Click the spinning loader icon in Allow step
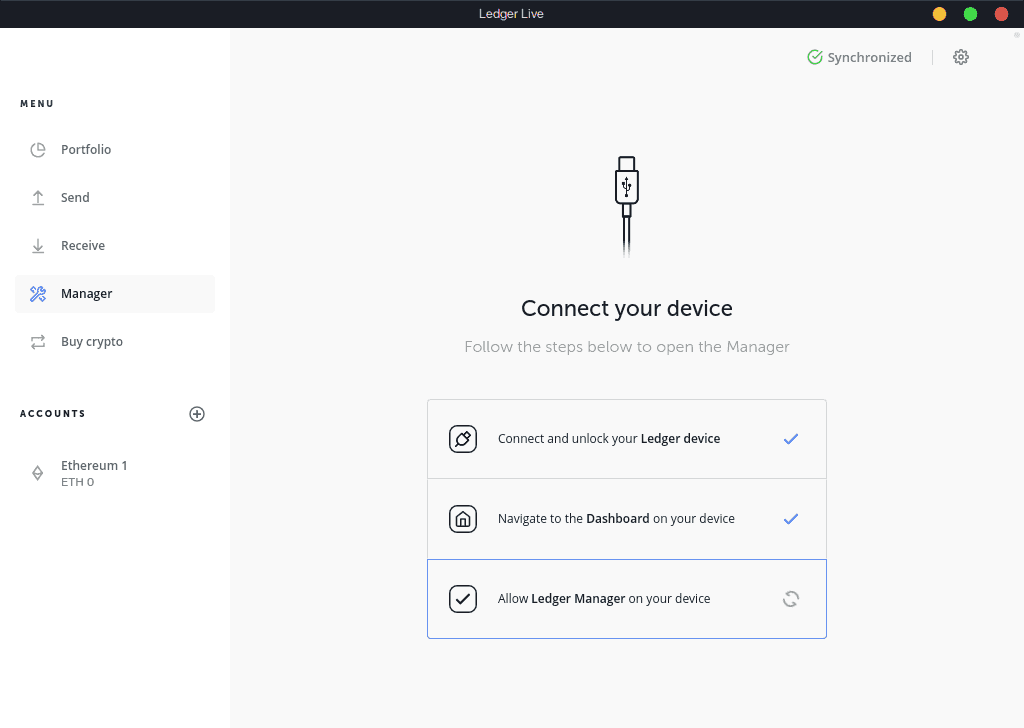 [x=791, y=599]
